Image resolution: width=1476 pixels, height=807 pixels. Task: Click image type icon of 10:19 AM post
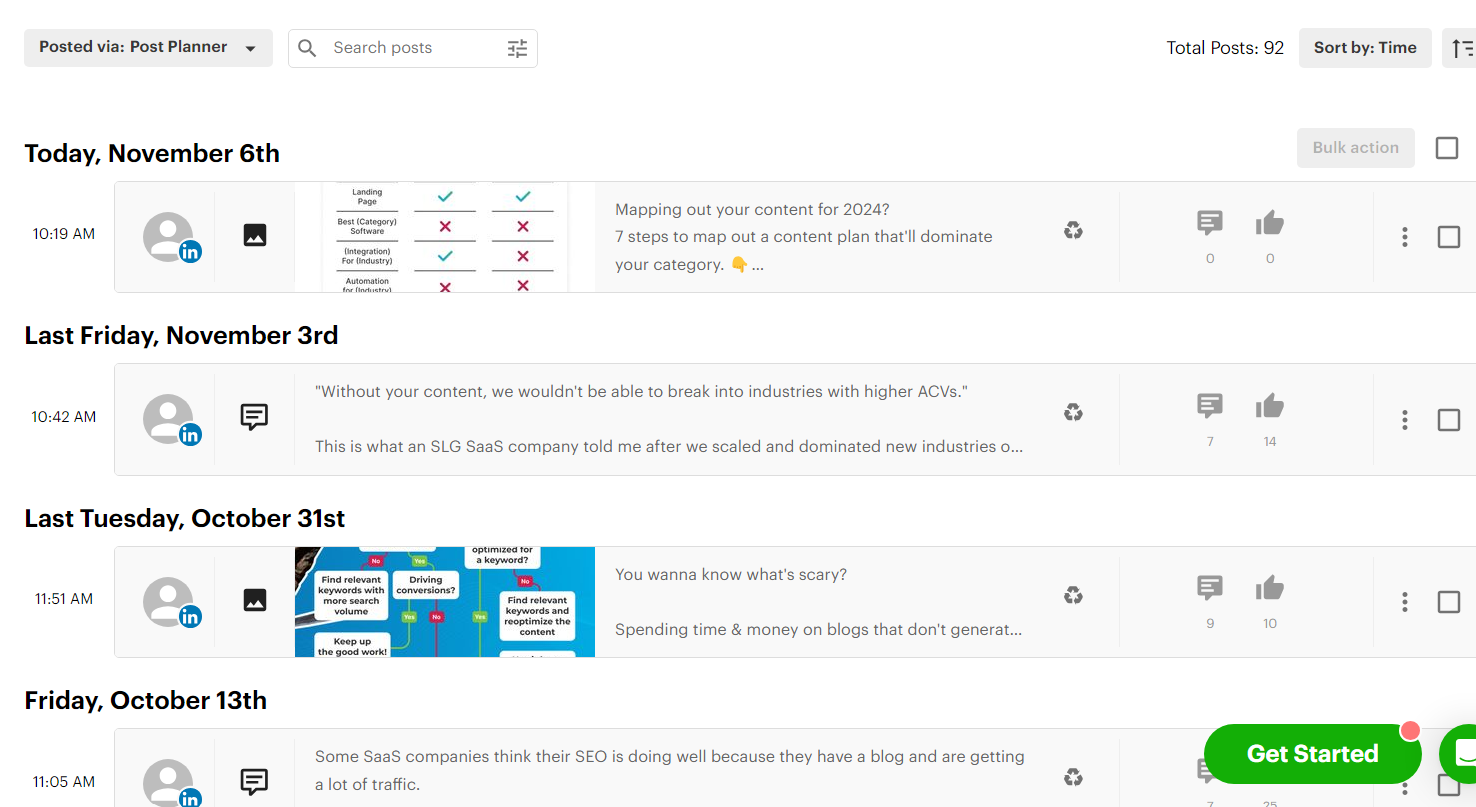click(255, 236)
